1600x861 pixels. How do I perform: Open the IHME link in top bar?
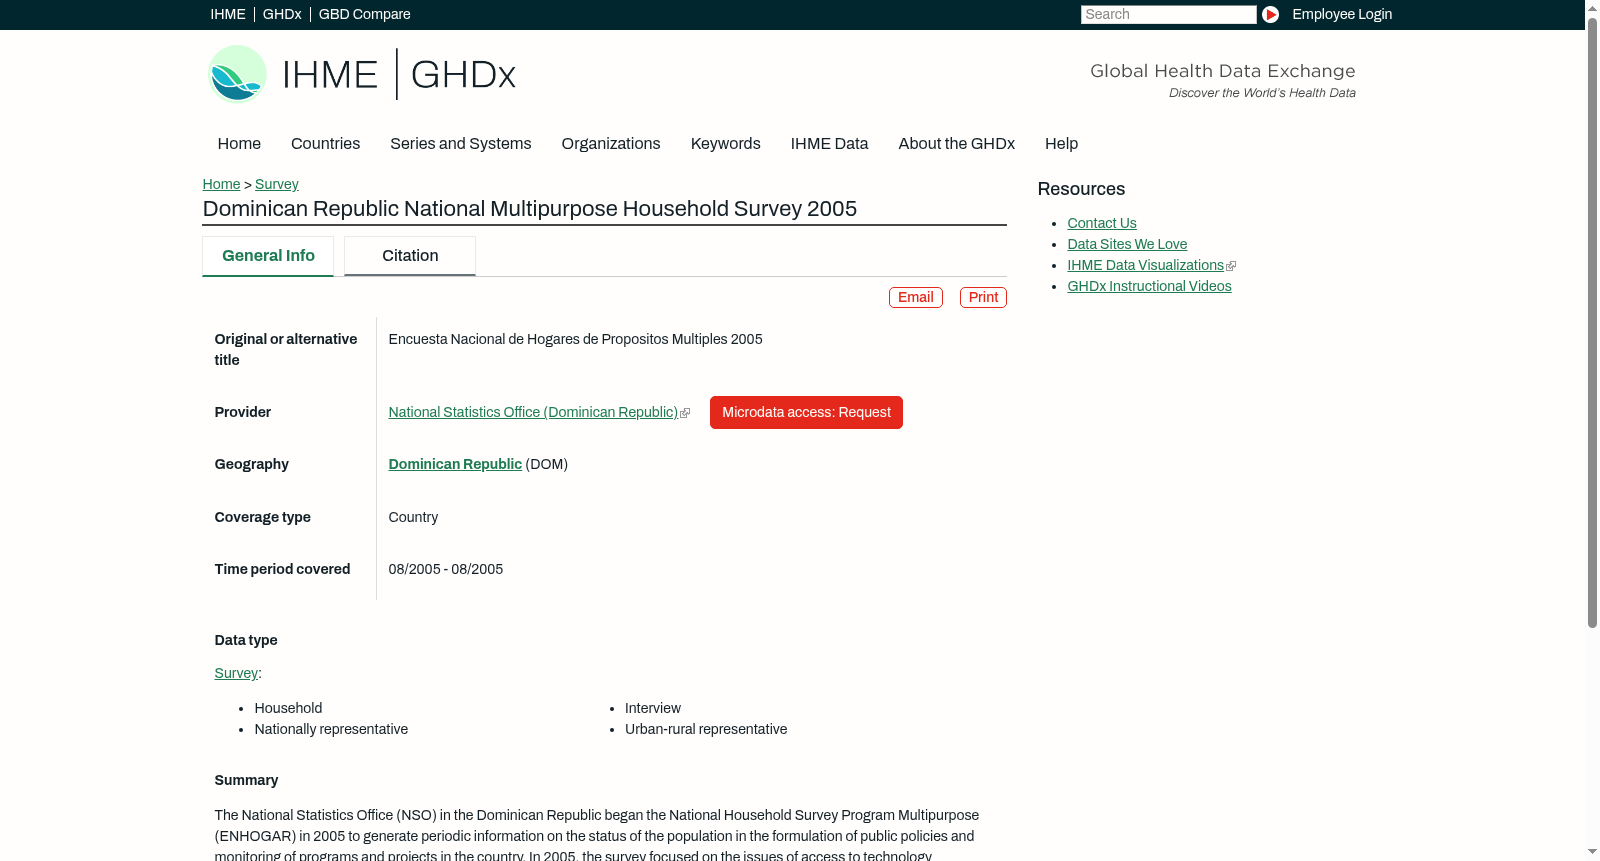tap(228, 14)
